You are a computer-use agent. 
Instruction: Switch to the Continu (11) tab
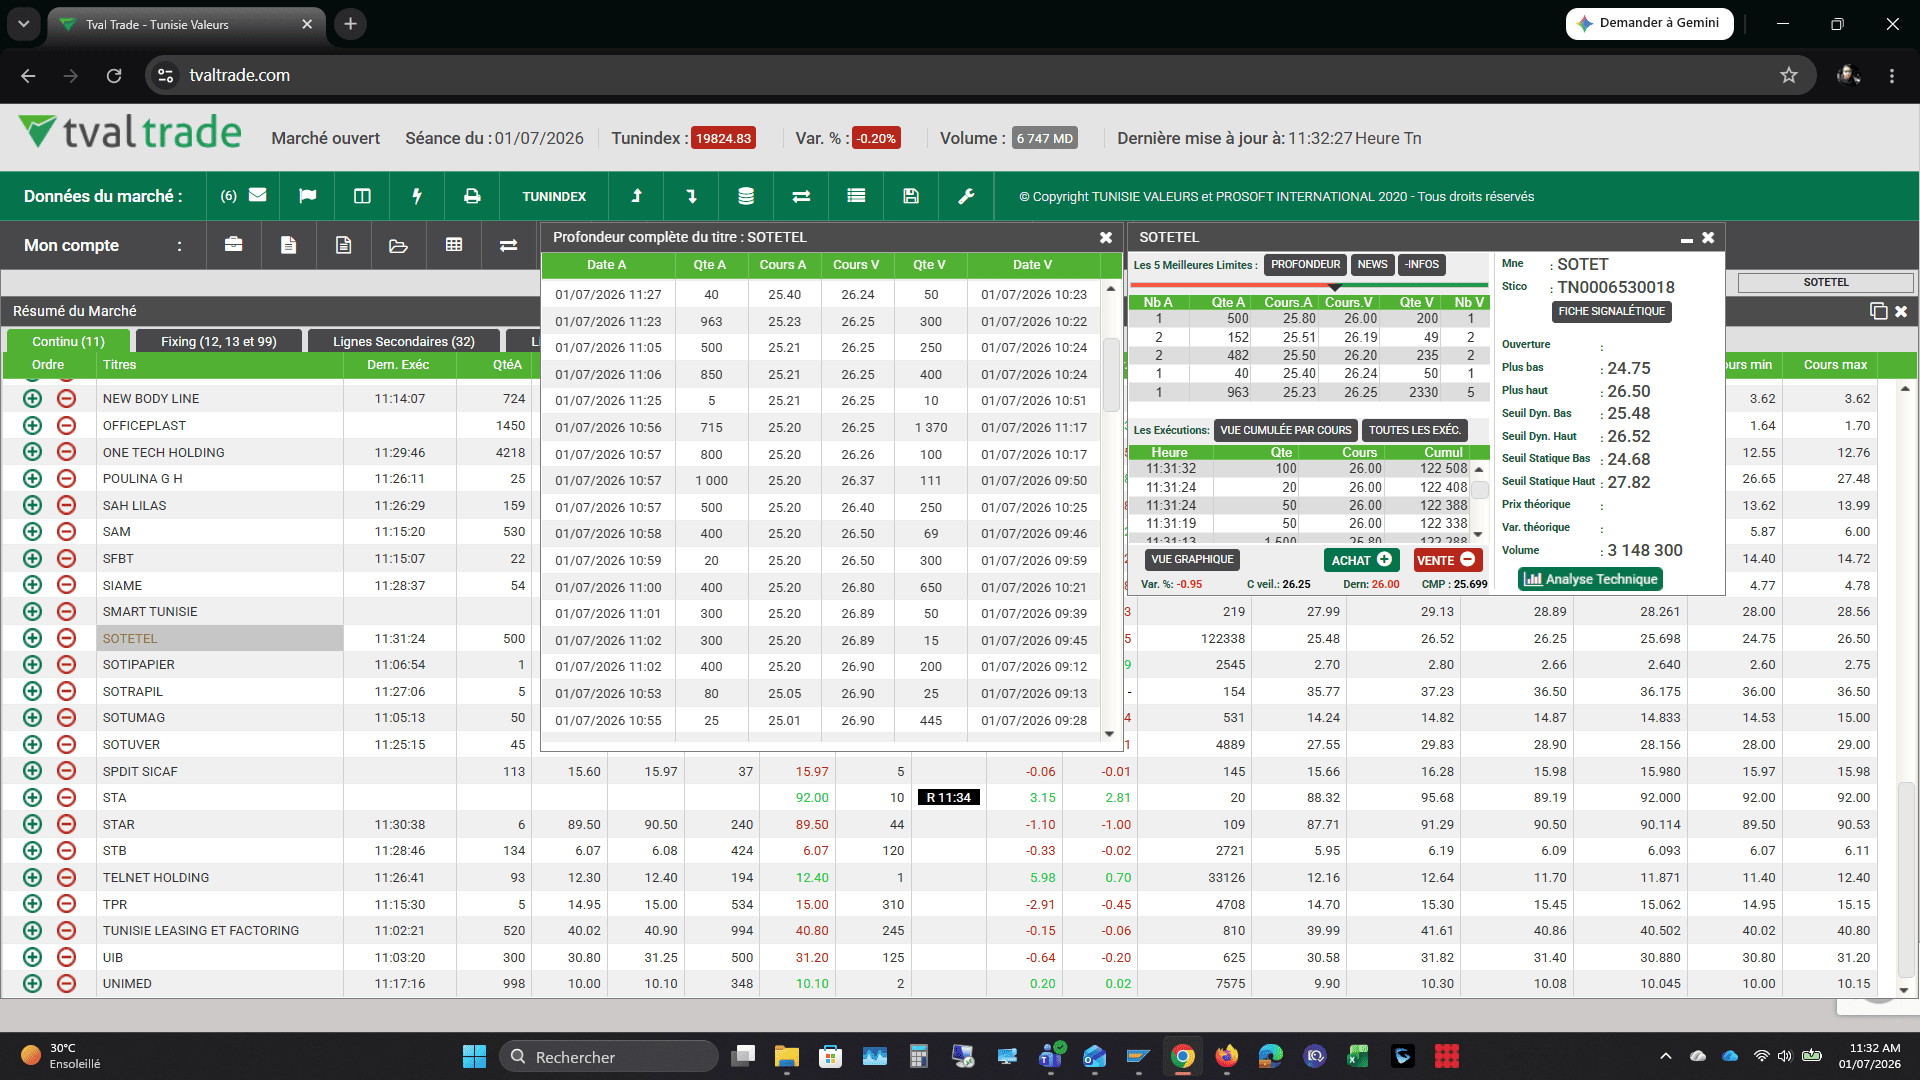point(68,342)
